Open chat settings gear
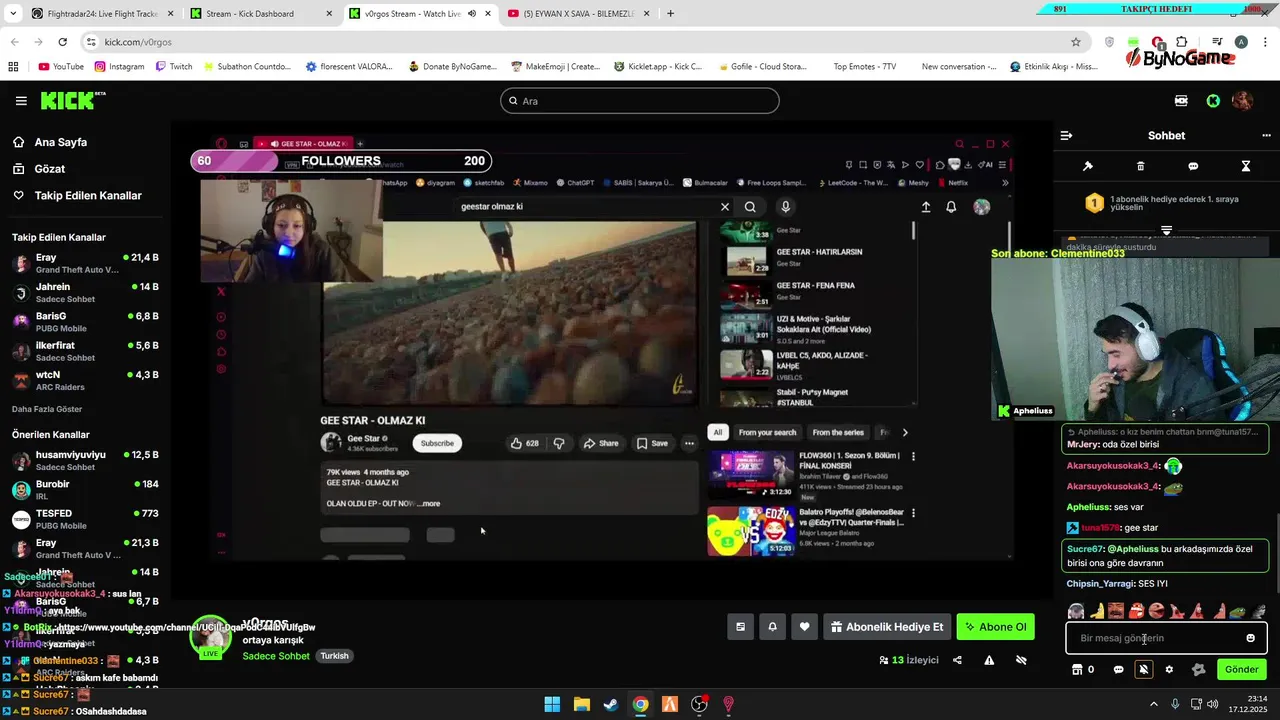Viewport: 1280px width, 720px height. (1169, 669)
